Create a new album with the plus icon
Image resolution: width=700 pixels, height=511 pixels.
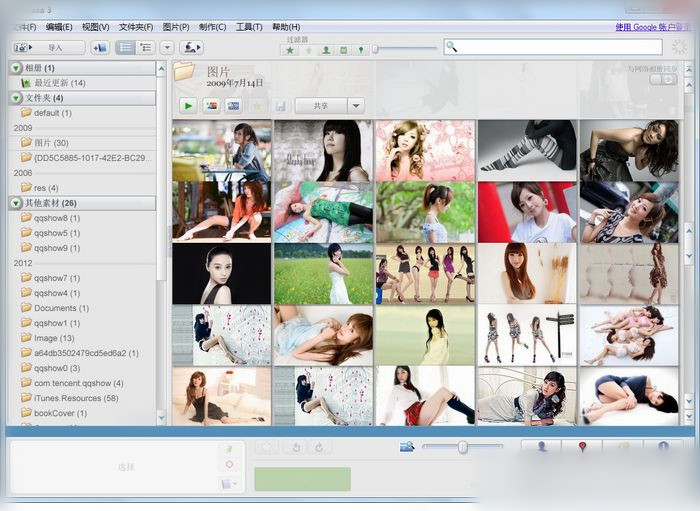pos(100,47)
